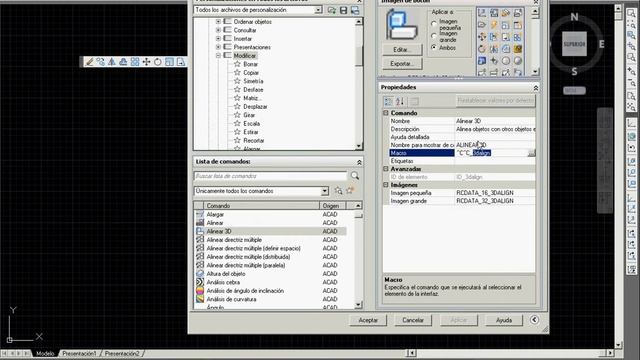
Task: Click the Aceptar button
Action: [x=368, y=320]
